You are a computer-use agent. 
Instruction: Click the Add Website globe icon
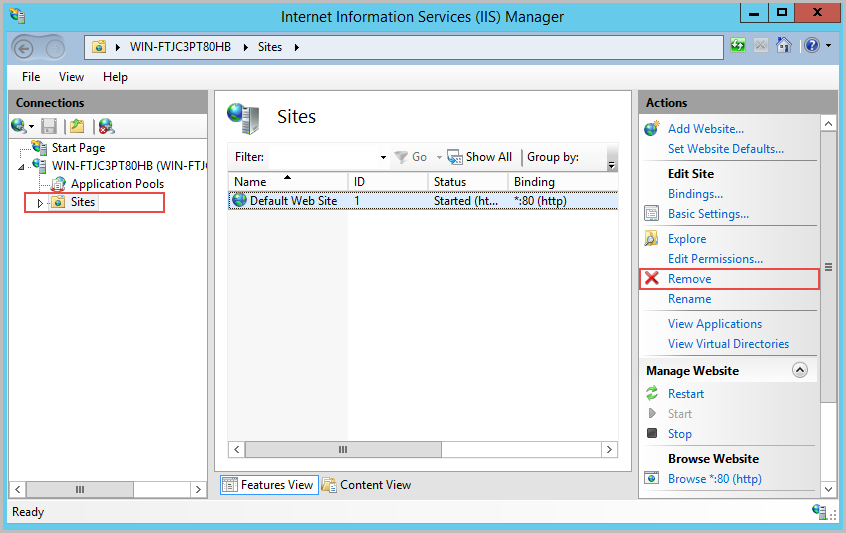click(652, 129)
